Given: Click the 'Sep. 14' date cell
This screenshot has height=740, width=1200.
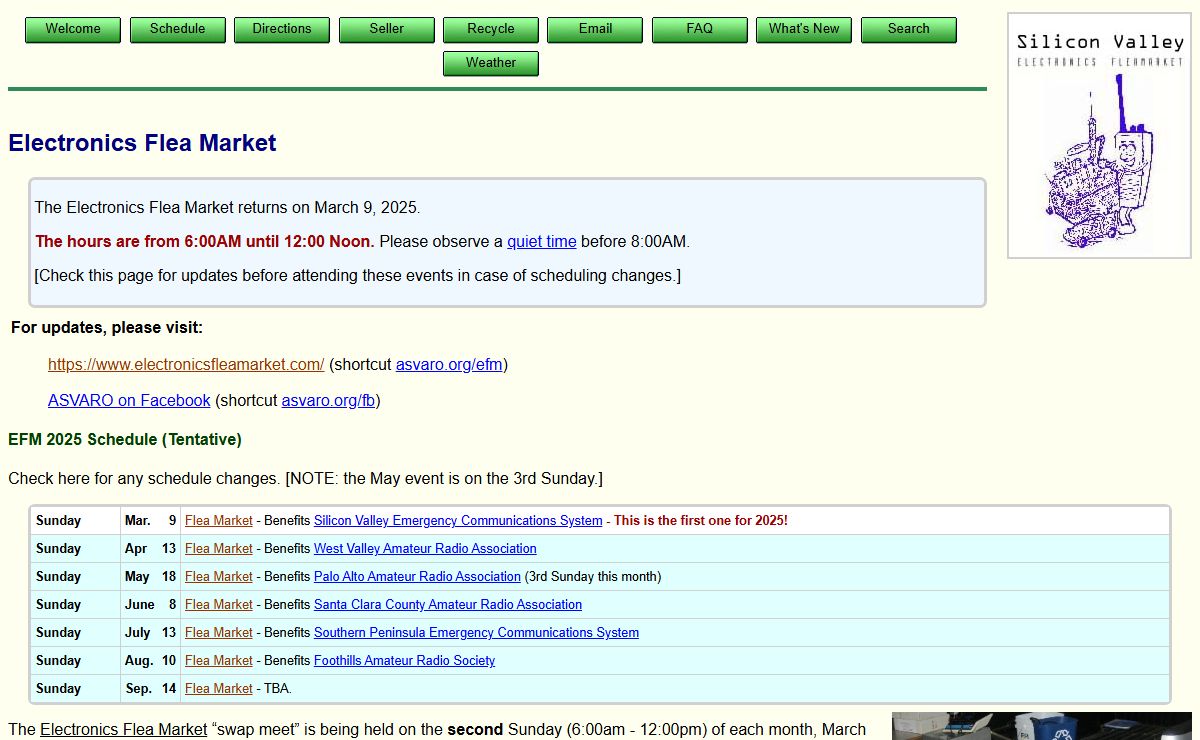Looking at the screenshot, I should pos(150,689).
